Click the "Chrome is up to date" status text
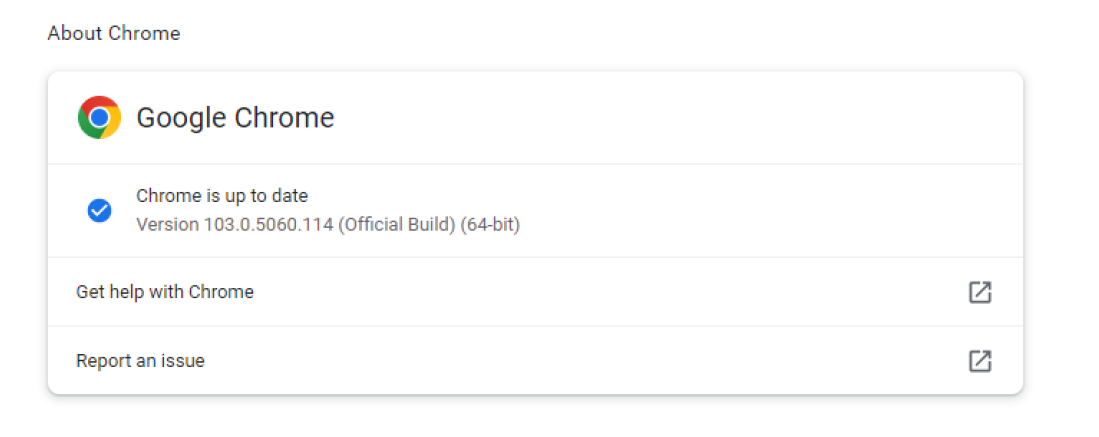 (x=222, y=196)
